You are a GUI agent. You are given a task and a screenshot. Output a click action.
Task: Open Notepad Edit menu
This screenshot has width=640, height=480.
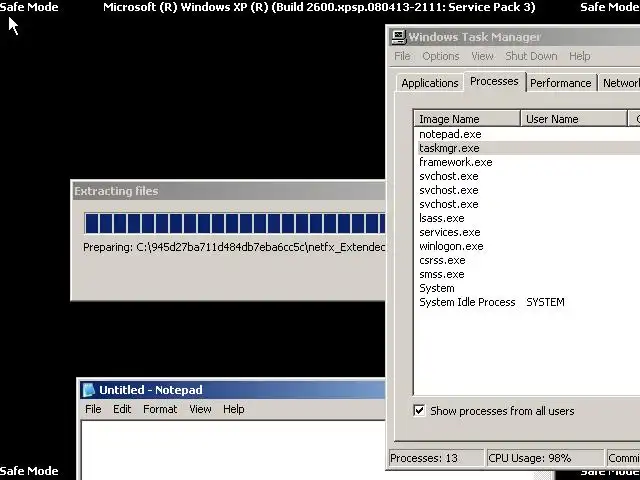coord(122,409)
